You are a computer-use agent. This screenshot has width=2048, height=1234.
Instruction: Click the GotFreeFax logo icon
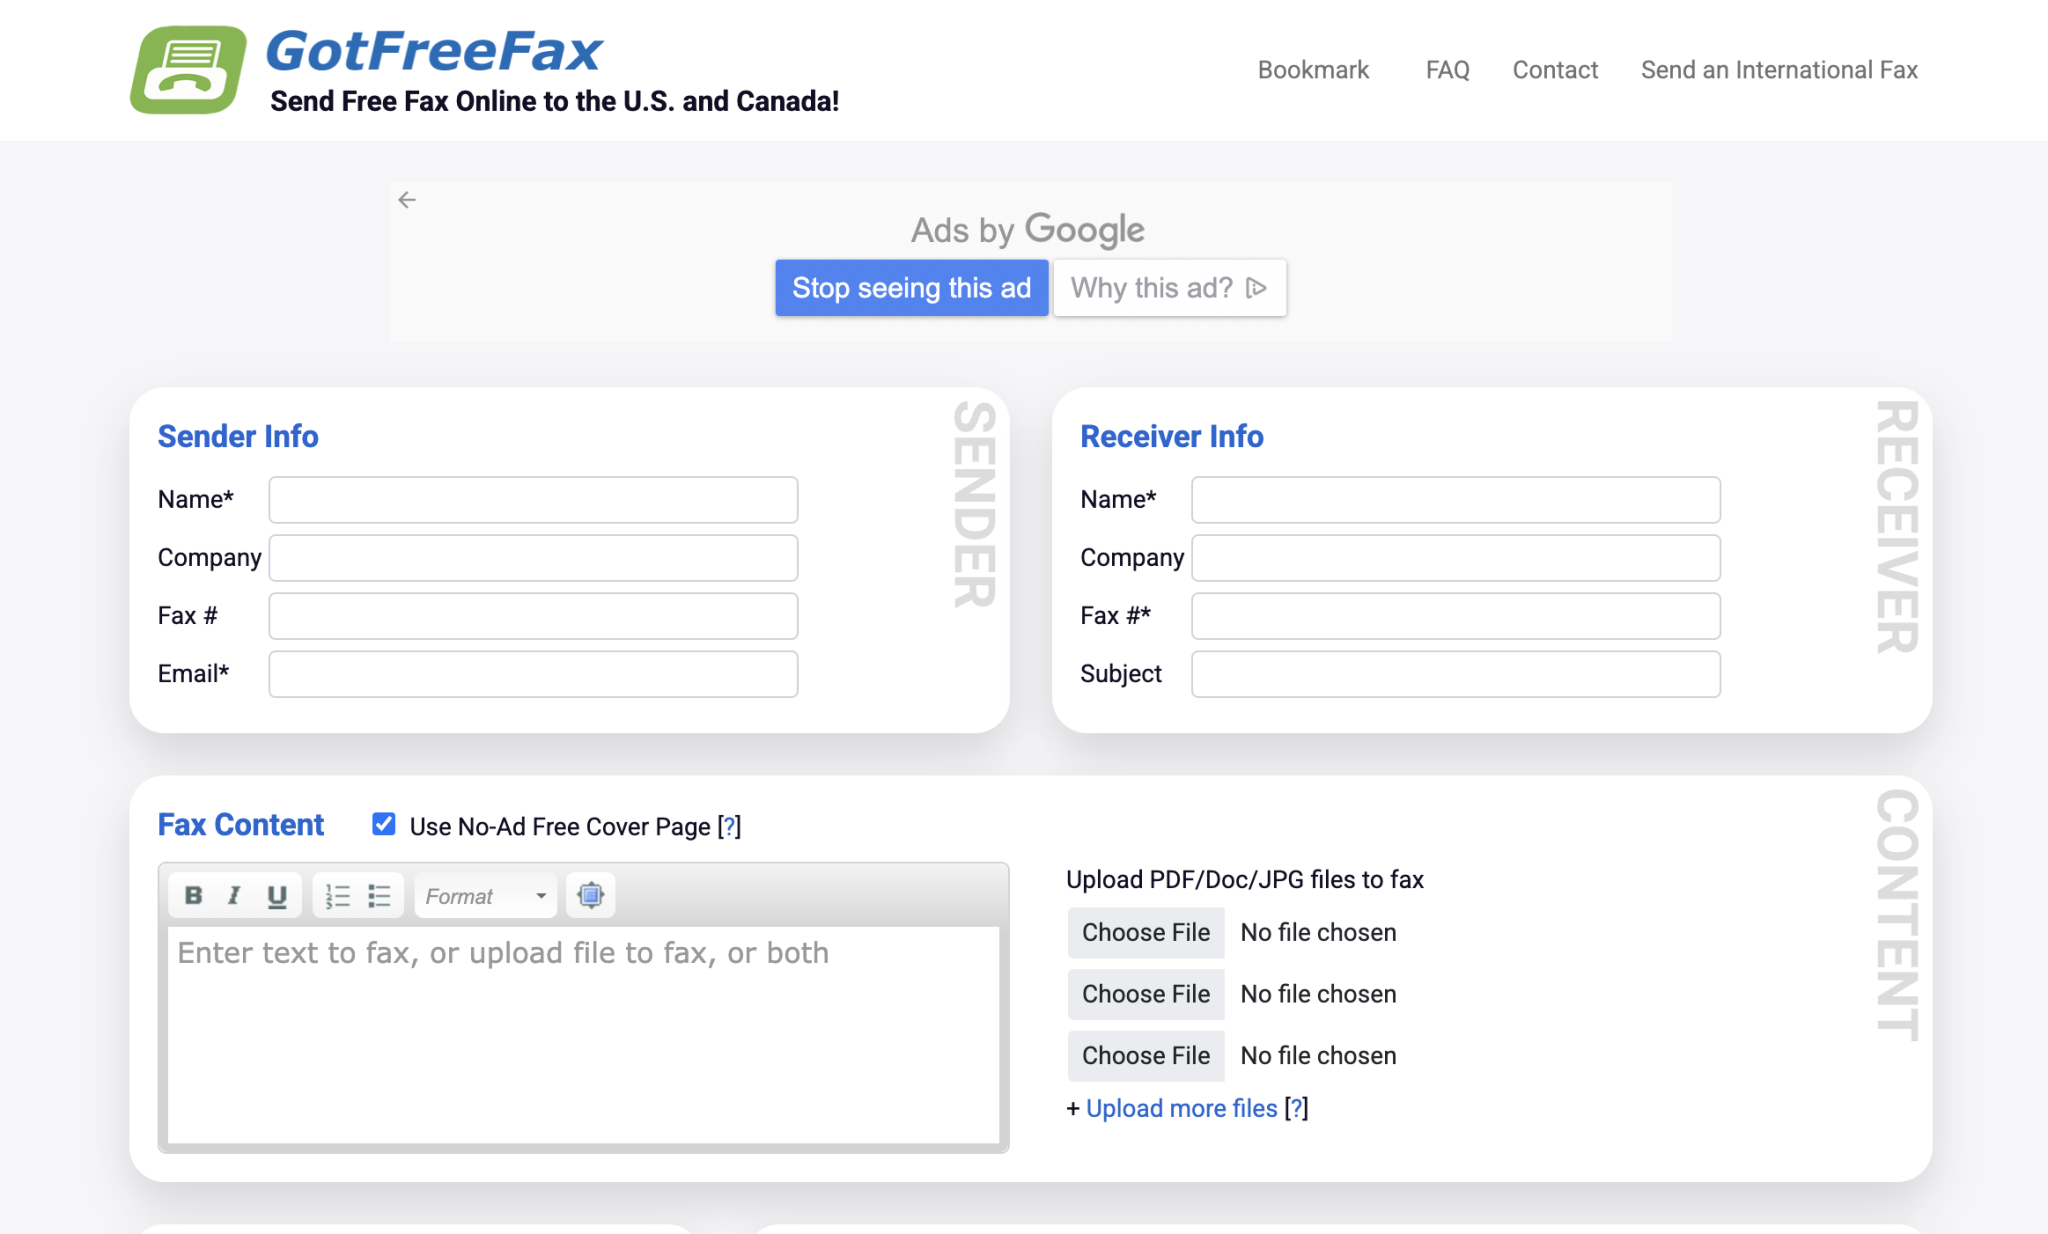click(186, 66)
